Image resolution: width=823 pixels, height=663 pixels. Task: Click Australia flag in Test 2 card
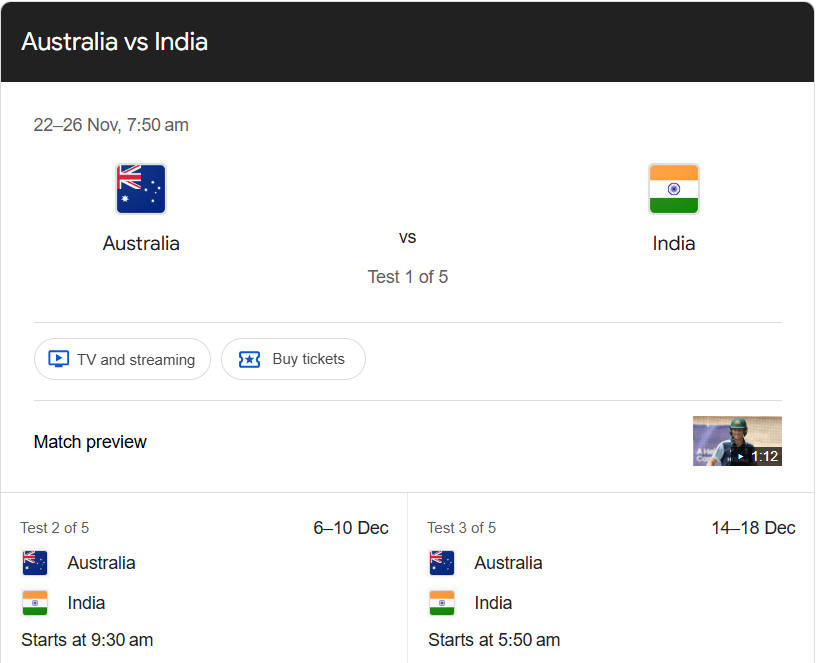[x=35, y=563]
